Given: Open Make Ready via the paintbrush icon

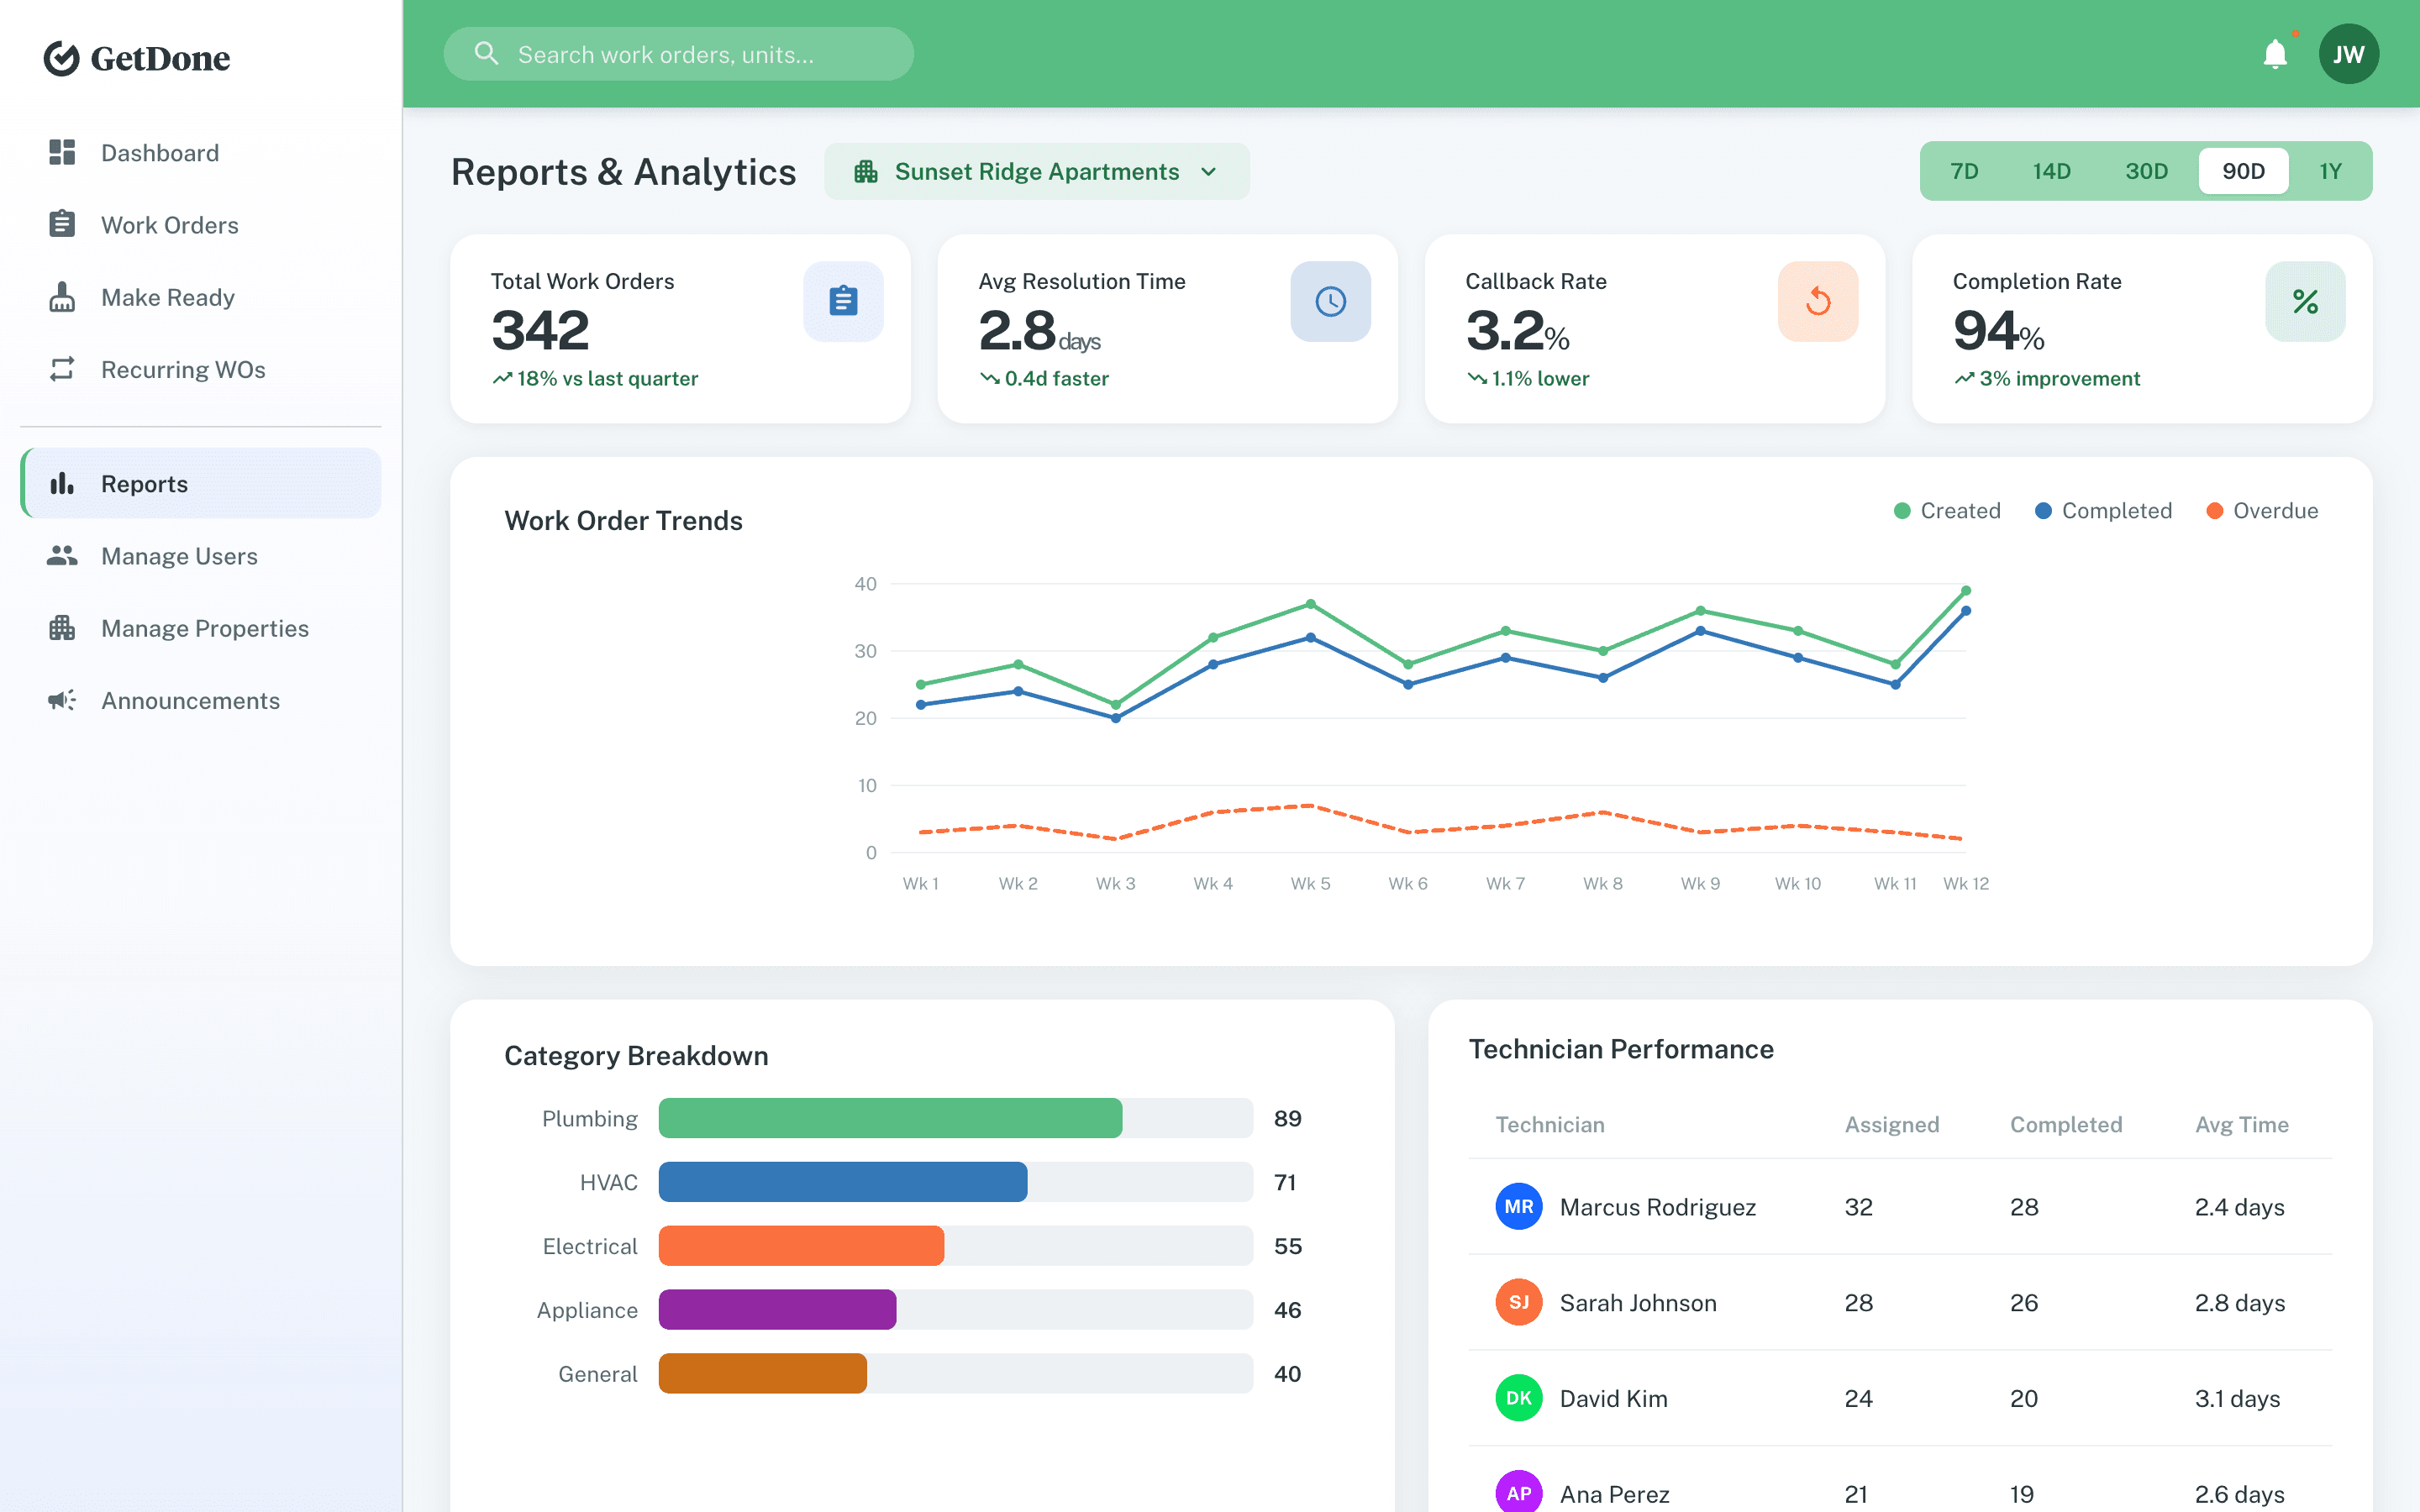Looking at the screenshot, I should coord(61,297).
